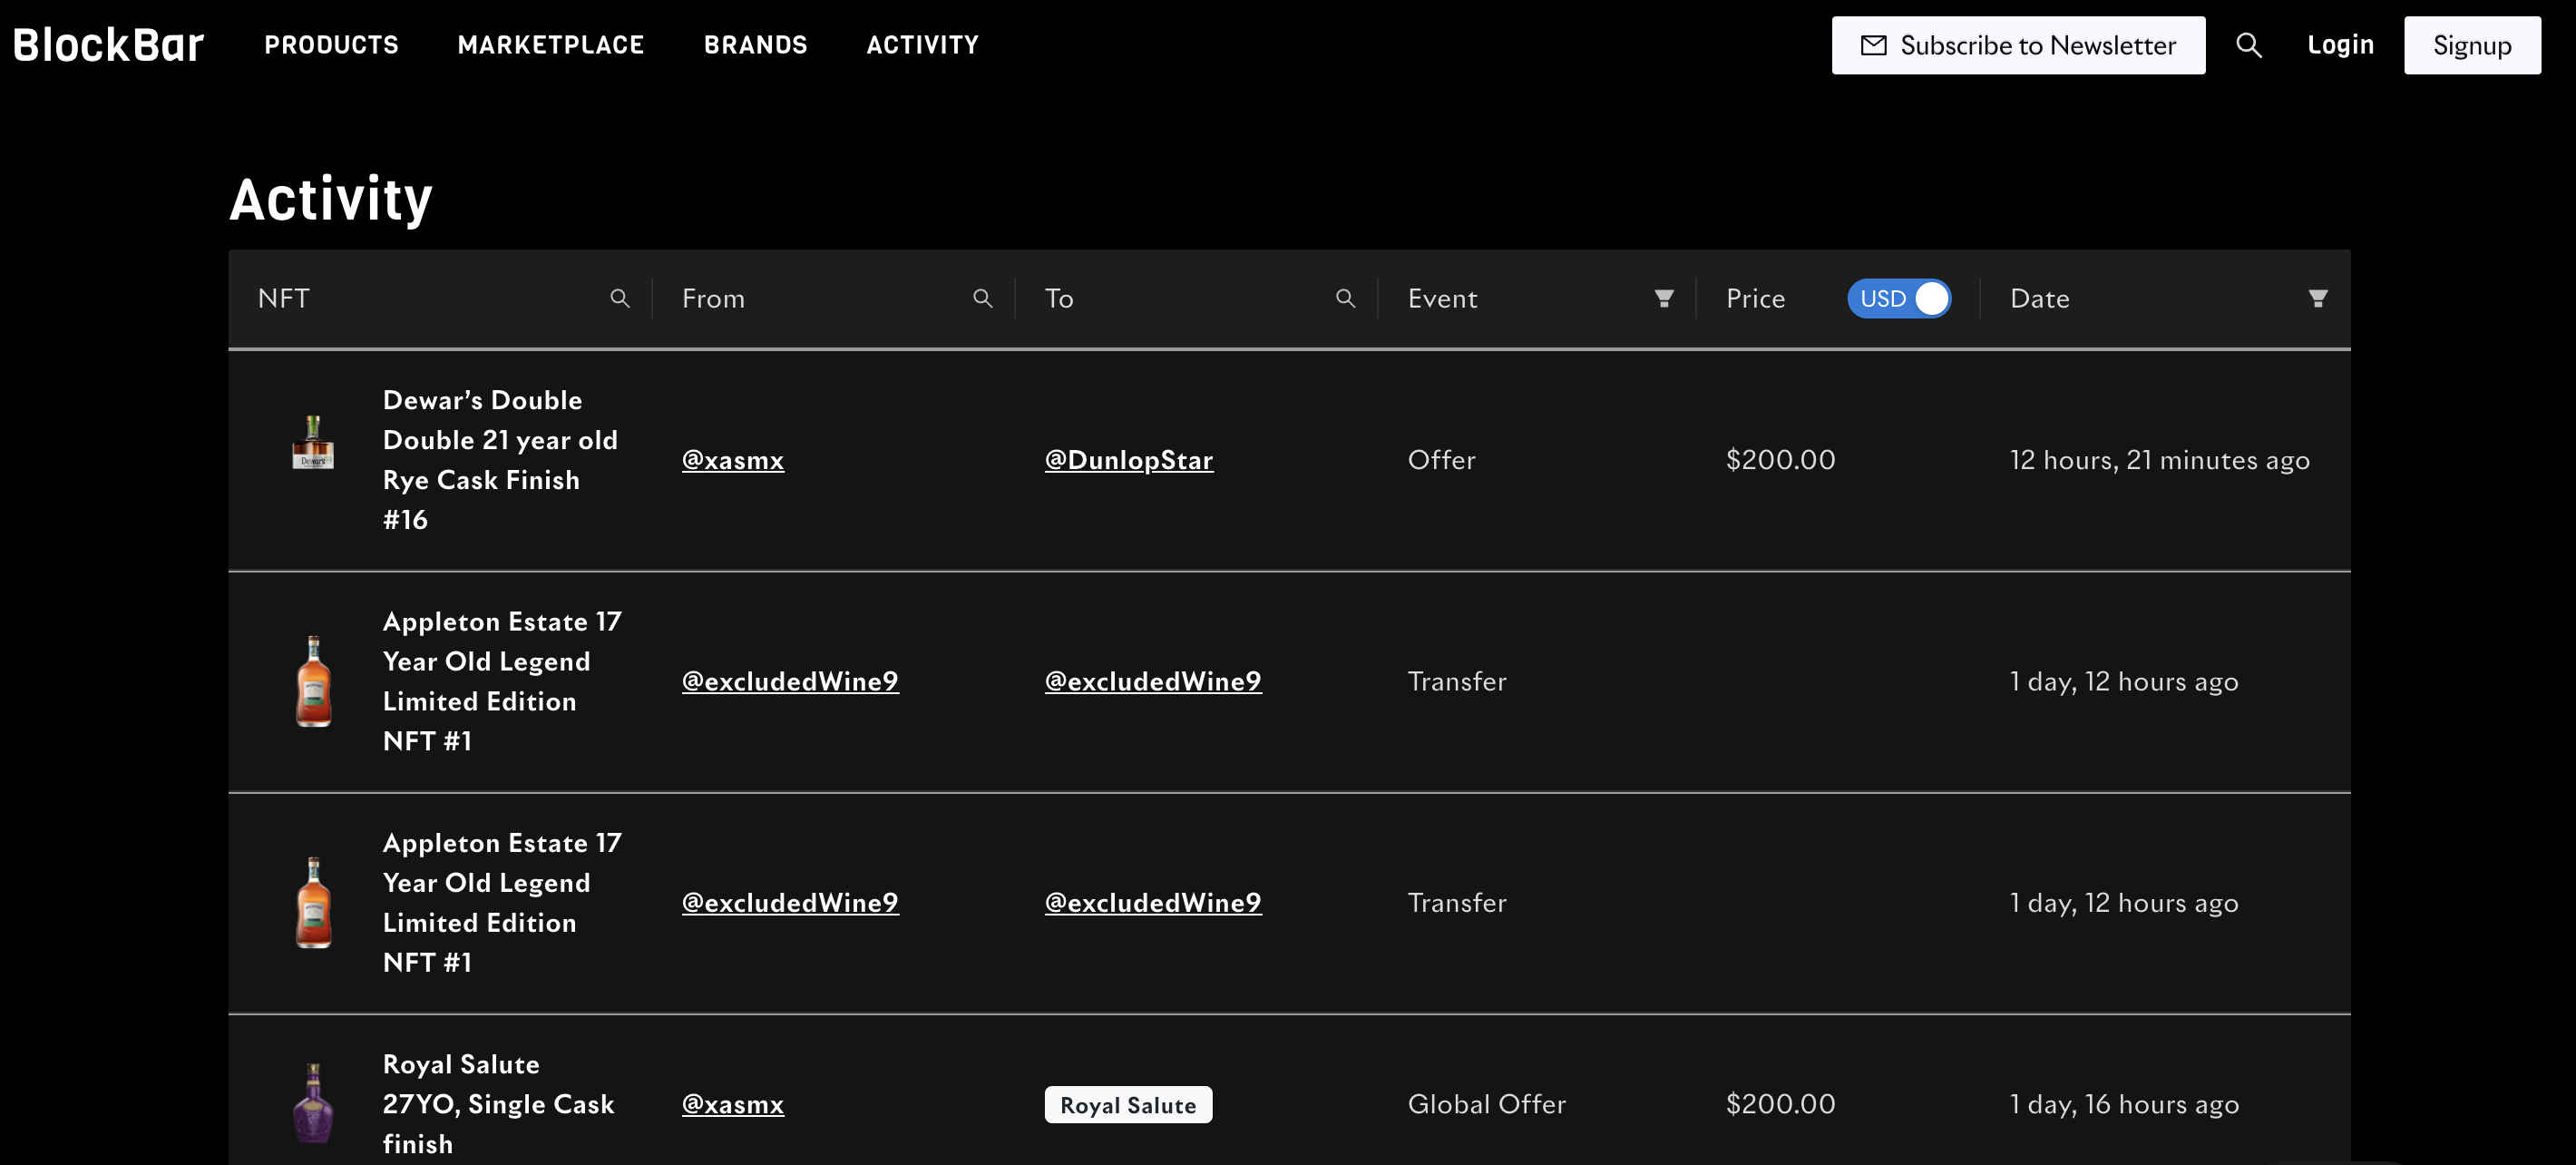Open the first Appleton Estate bottle image
2576x1165 pixels.
tap(312, 681)
